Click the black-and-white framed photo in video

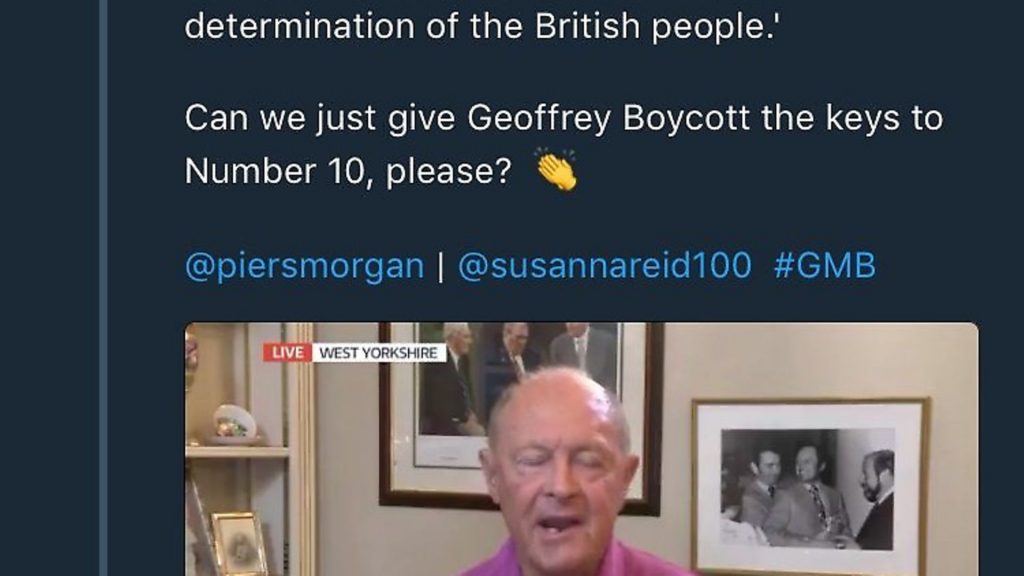click(810, 486)
